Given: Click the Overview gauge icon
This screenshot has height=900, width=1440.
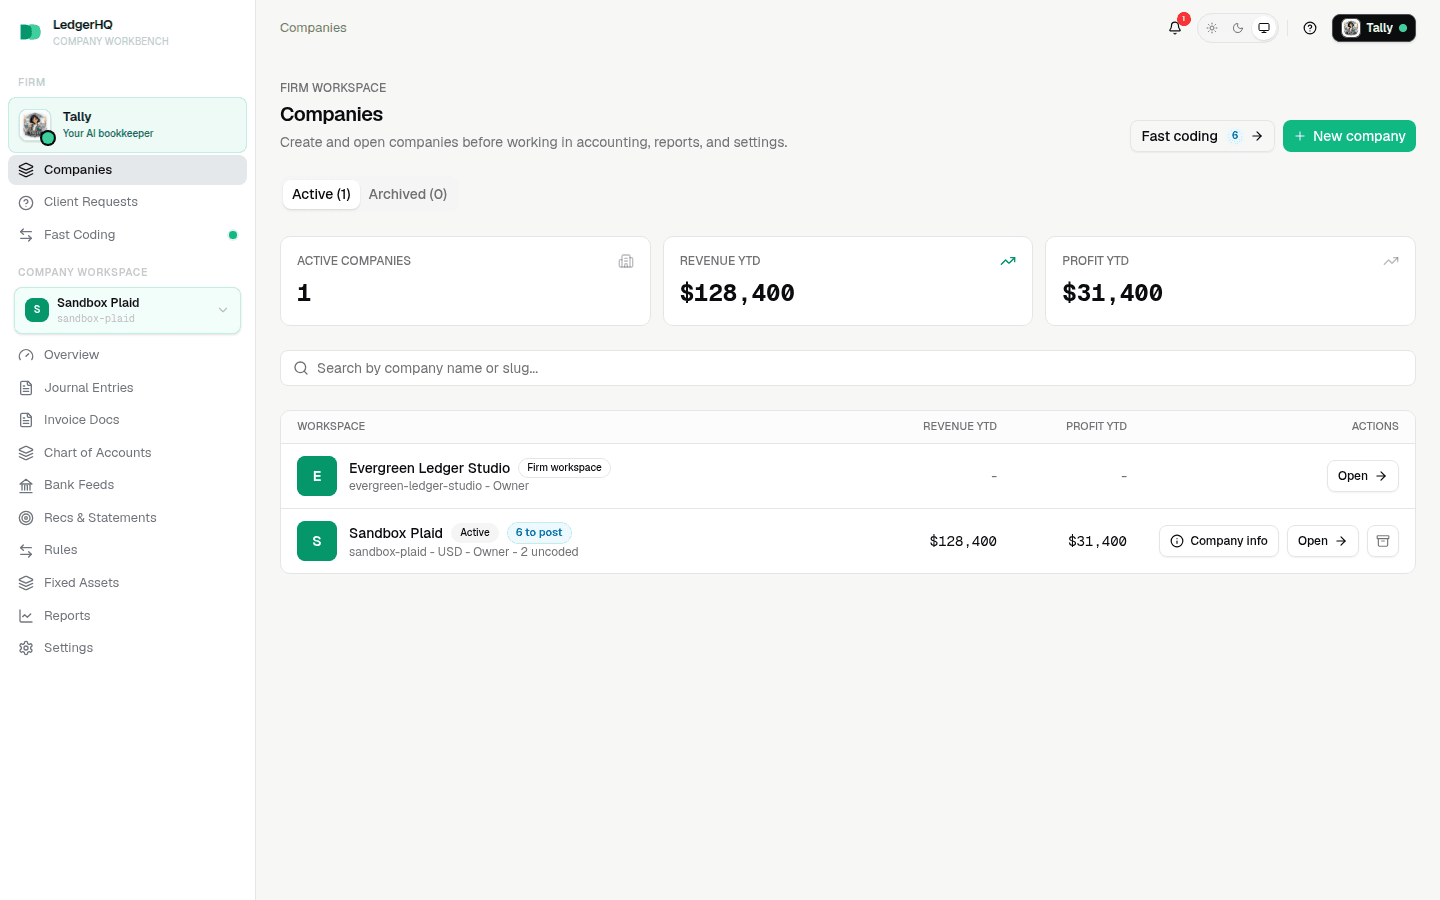Looking at the screenshot, I should 26,355.
